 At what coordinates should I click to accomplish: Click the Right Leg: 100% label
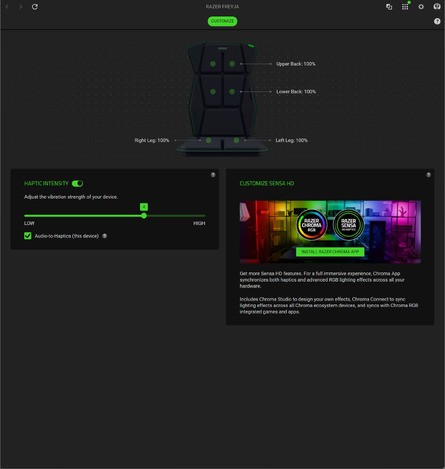point(152,140)
